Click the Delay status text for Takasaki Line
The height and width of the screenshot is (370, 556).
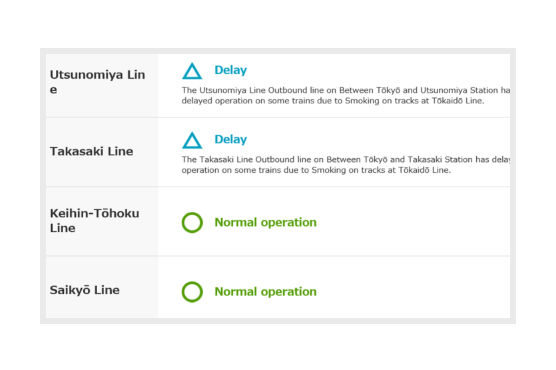click(x=230, y=139)
